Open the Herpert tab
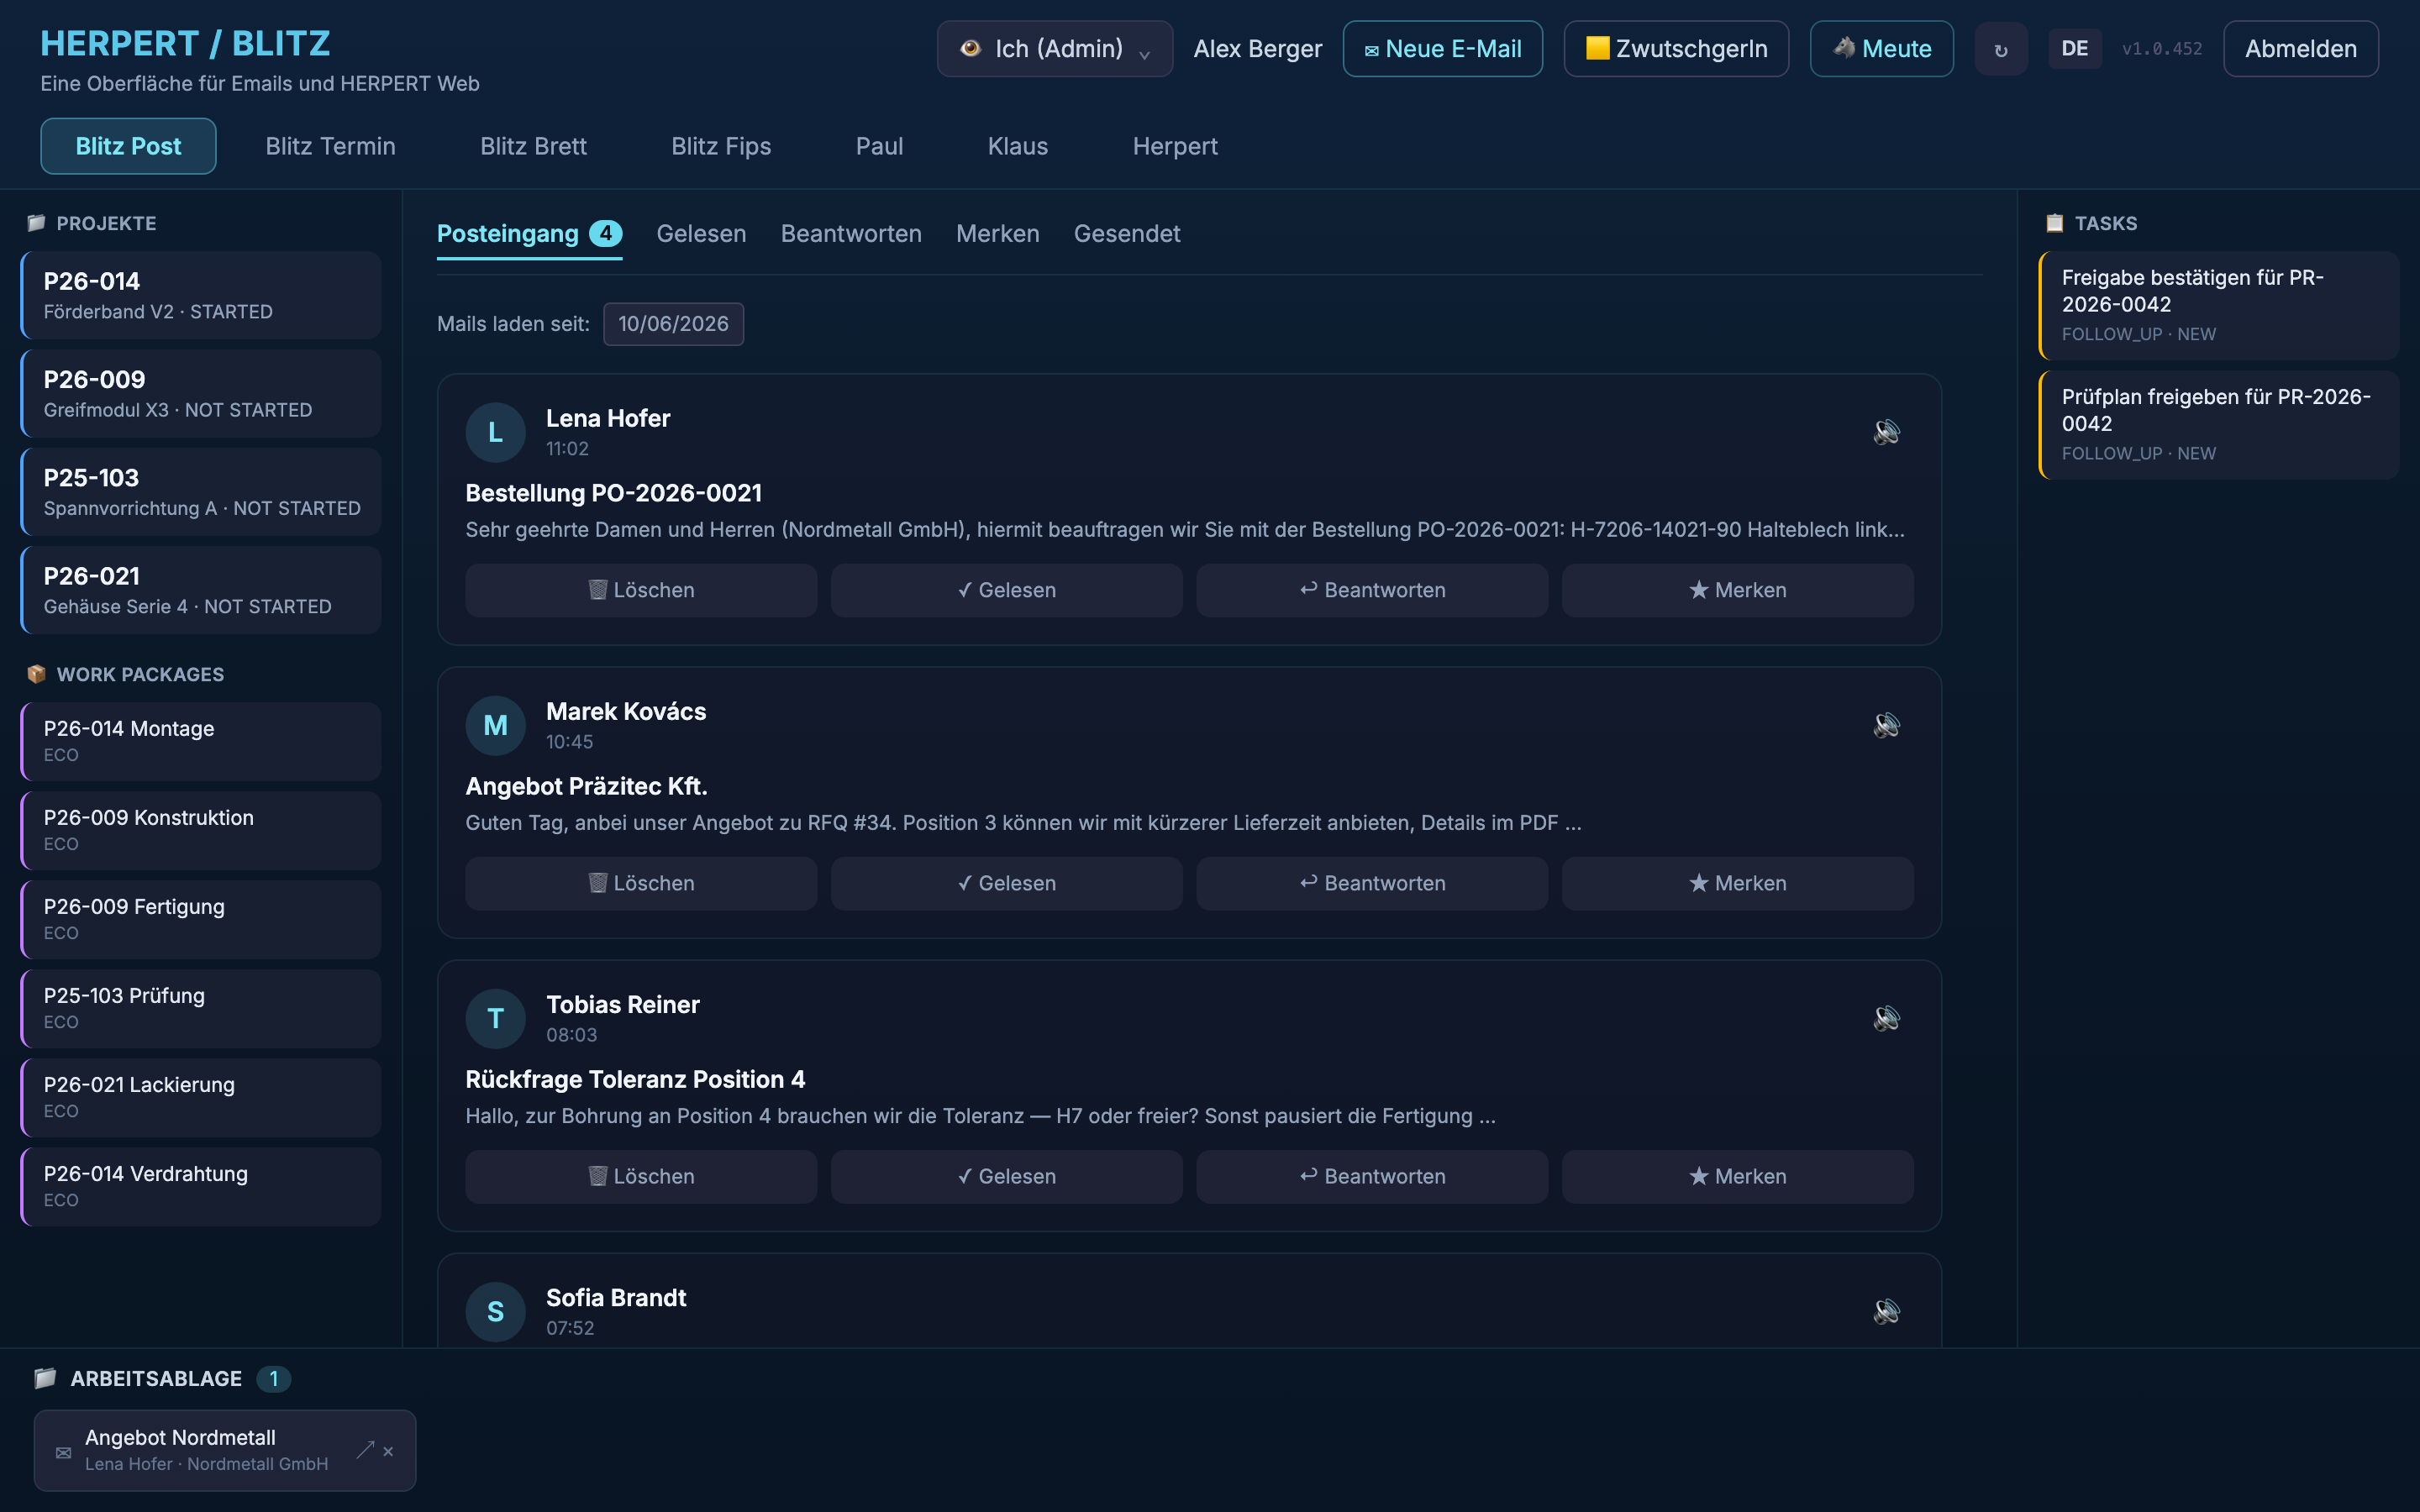Image resolution: width=2420 pixels, height=1512 pixels. [x=1175, y=146]
